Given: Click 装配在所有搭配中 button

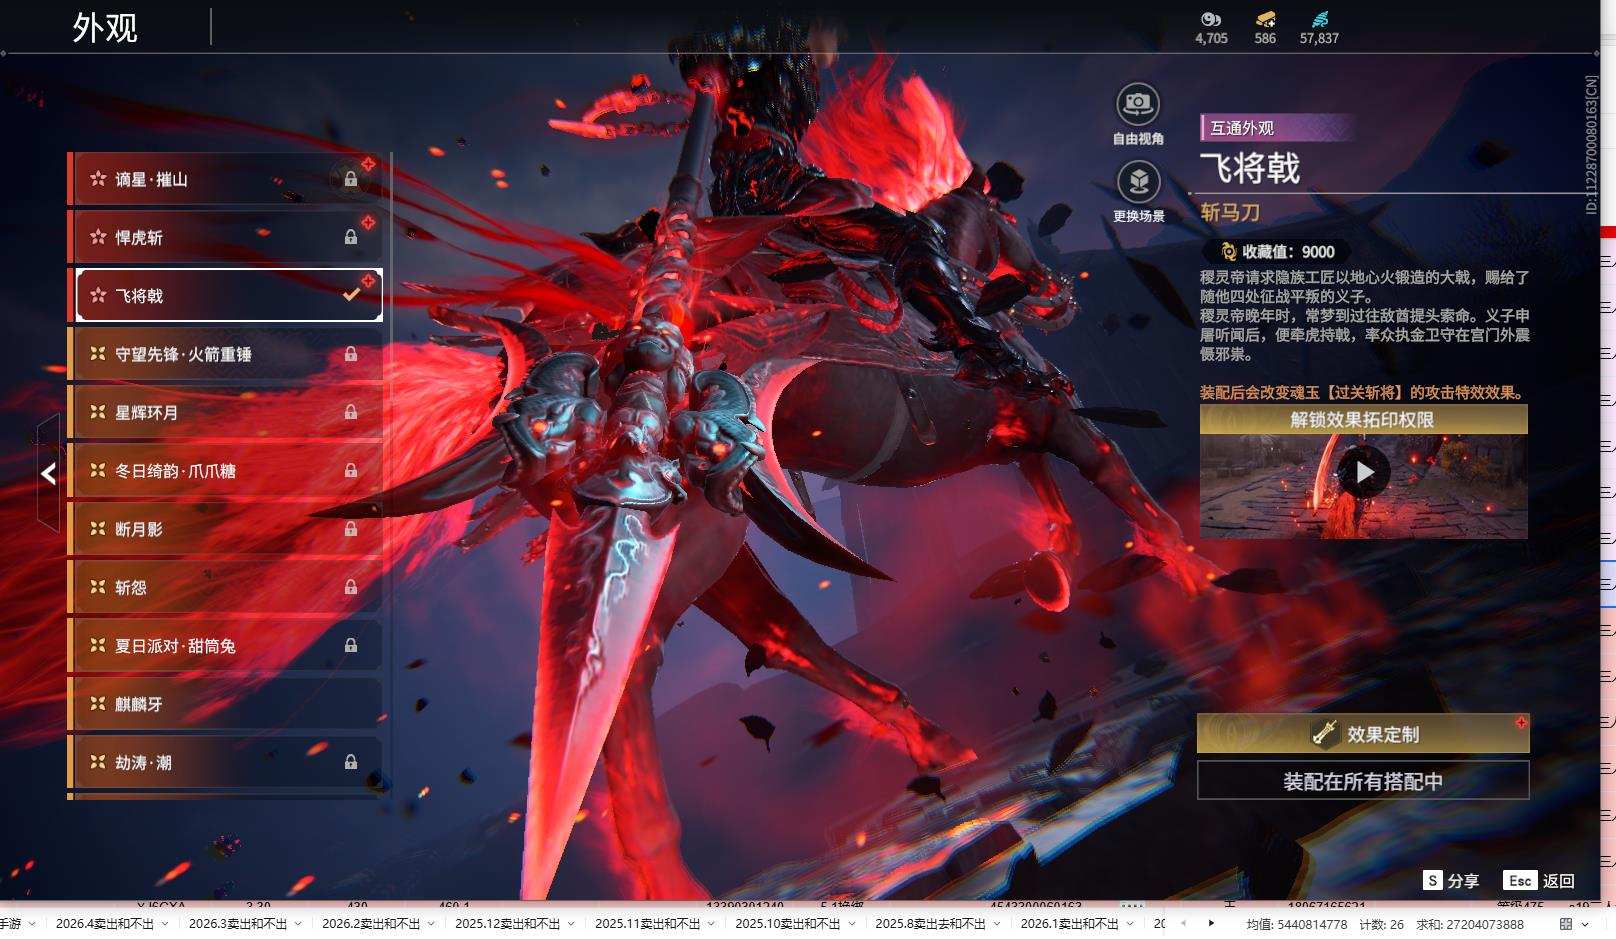Looking at the screenshot, I should (x=1363, y=781).
